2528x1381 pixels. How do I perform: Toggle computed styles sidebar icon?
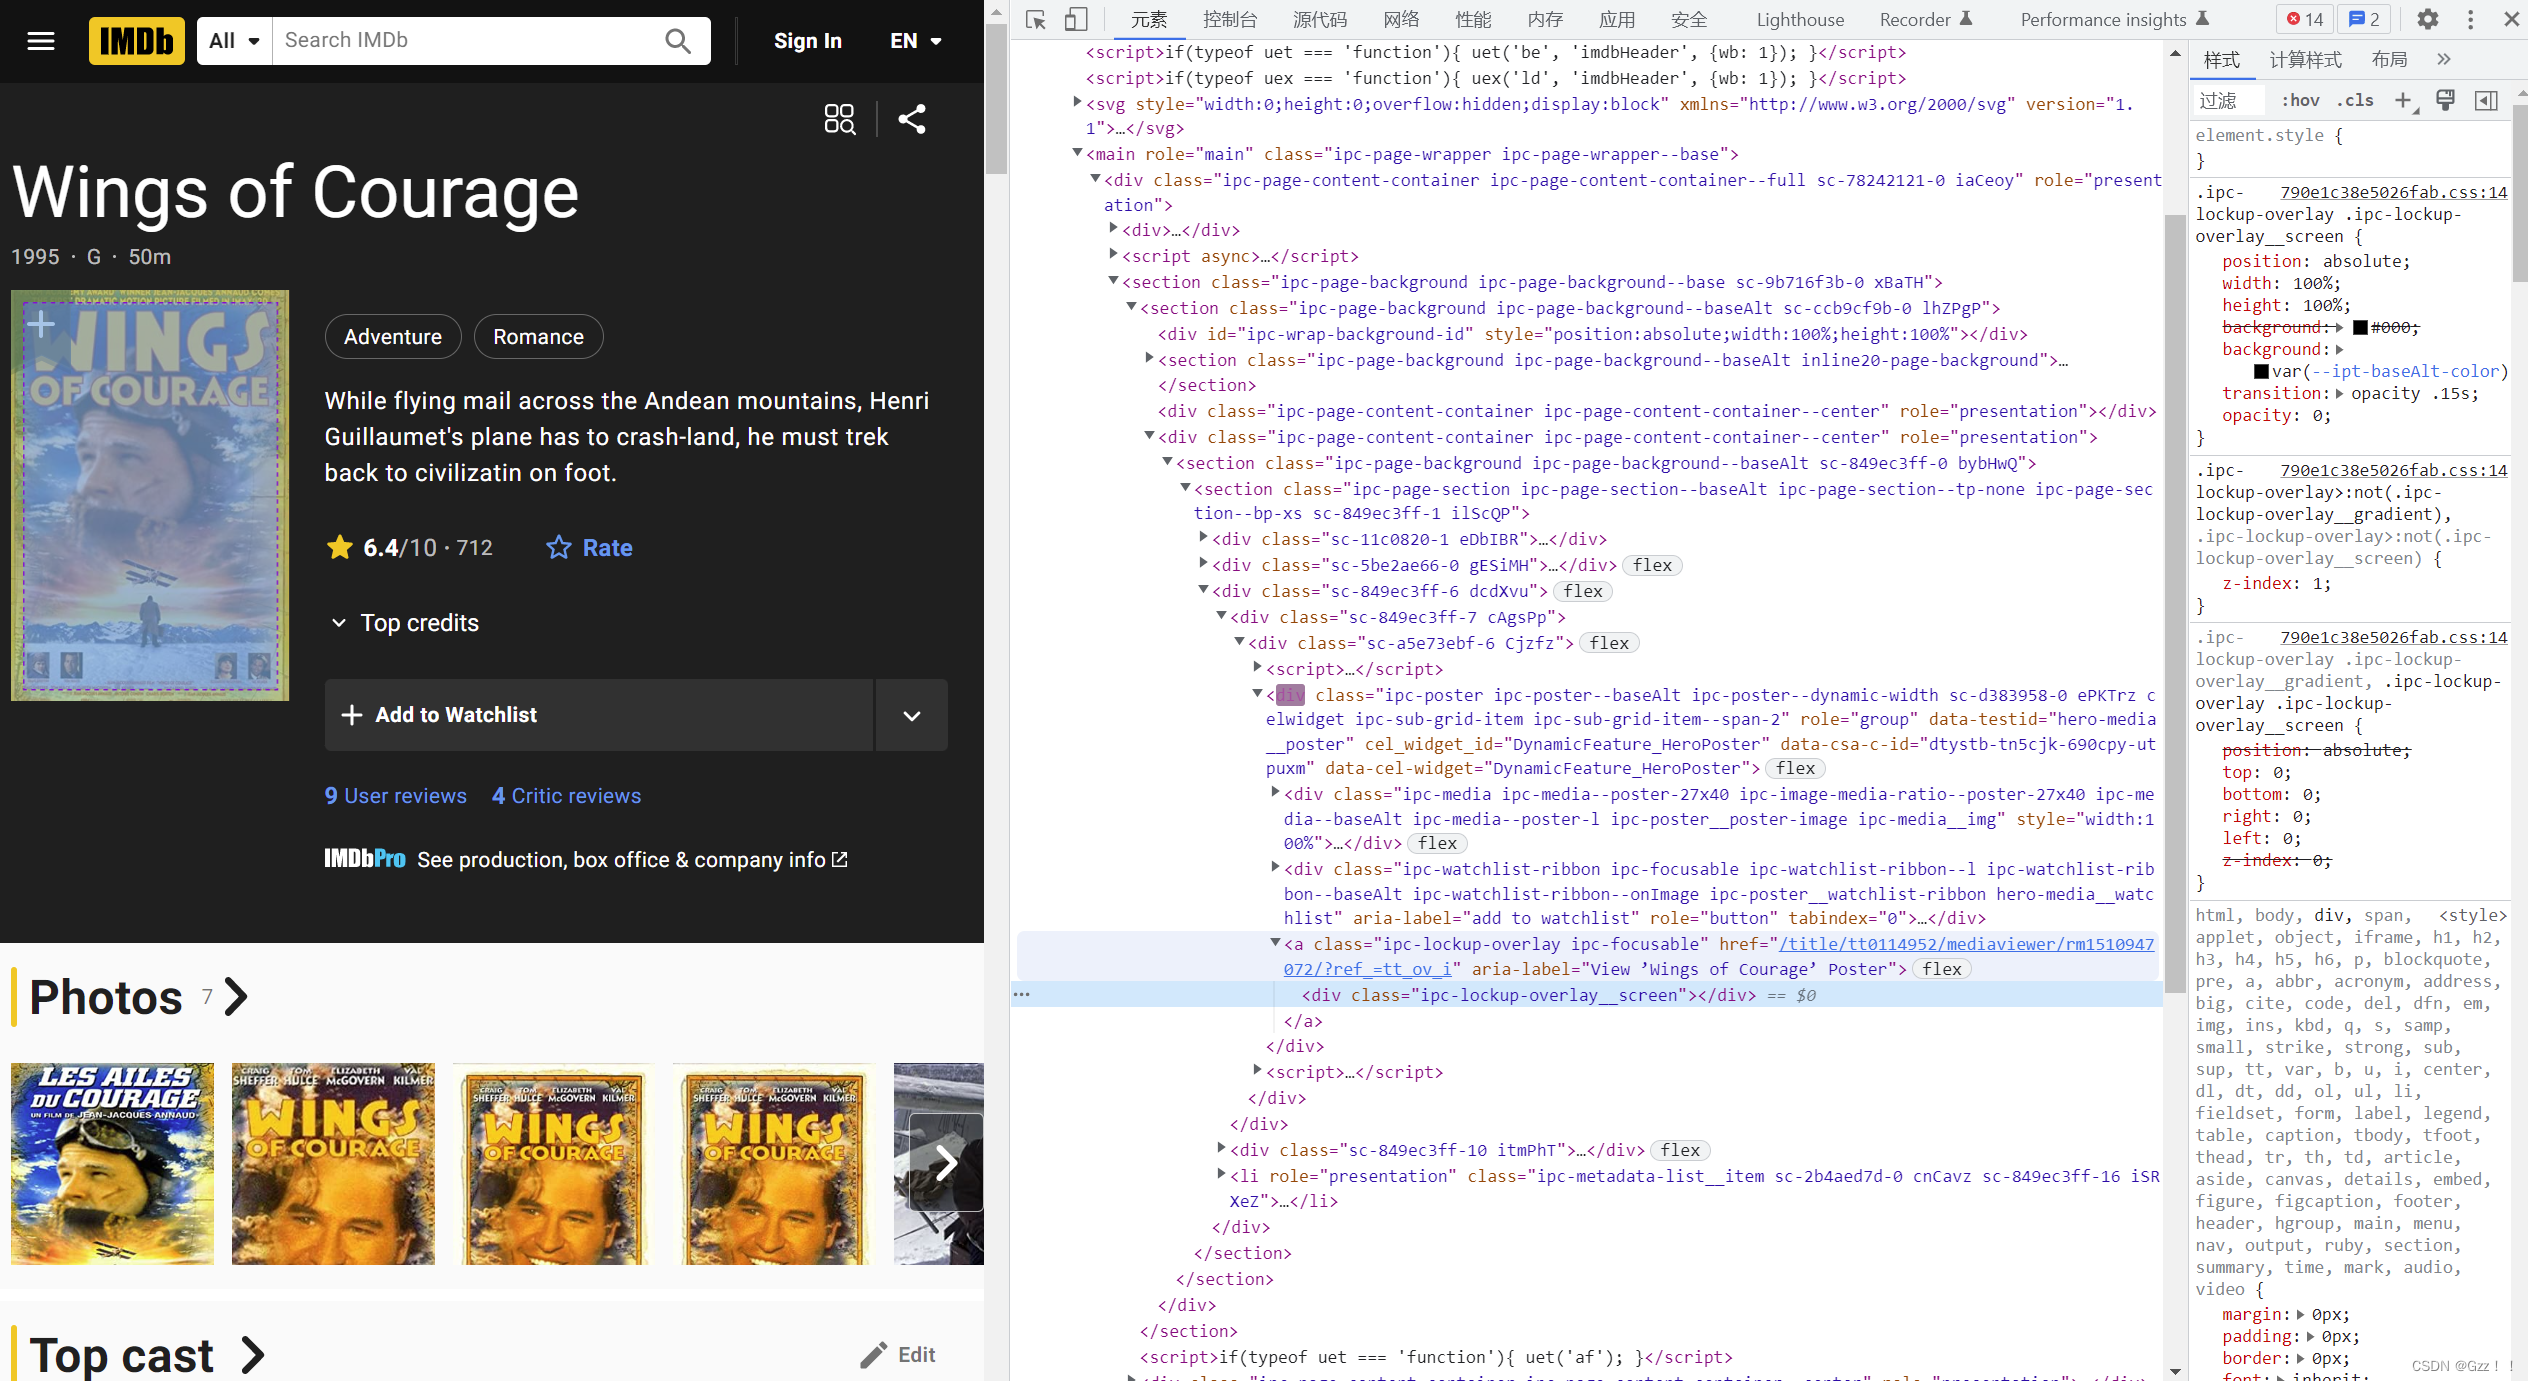pyautogui.click(x=2487, y=100)
